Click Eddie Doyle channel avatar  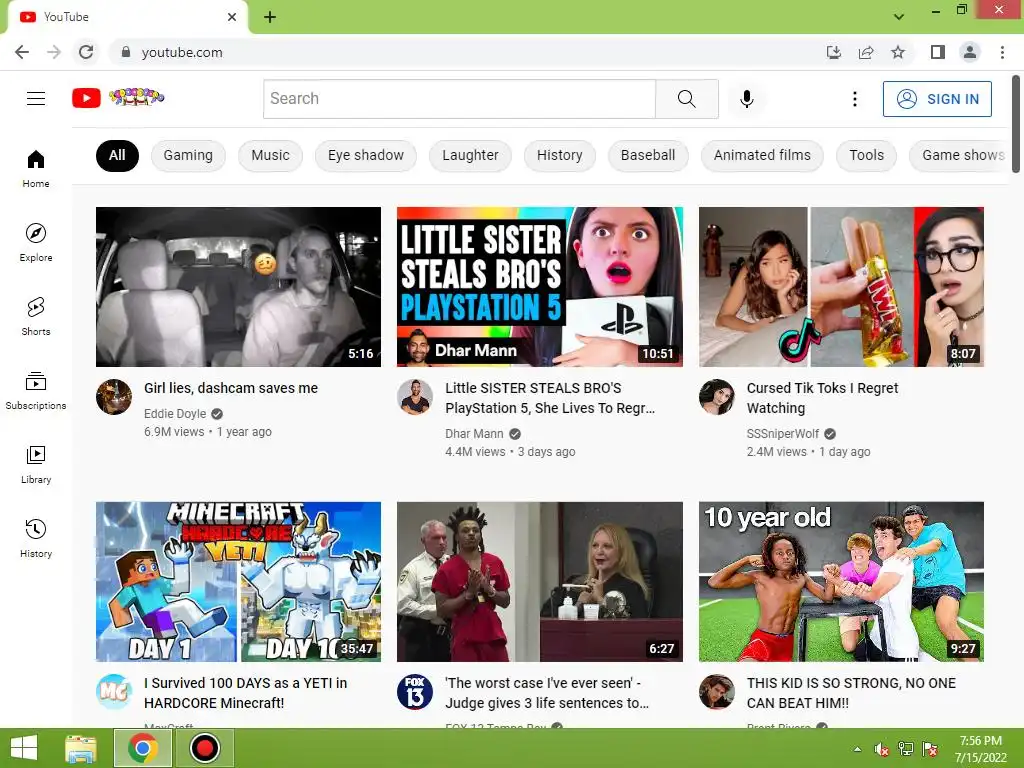[114, 396]
